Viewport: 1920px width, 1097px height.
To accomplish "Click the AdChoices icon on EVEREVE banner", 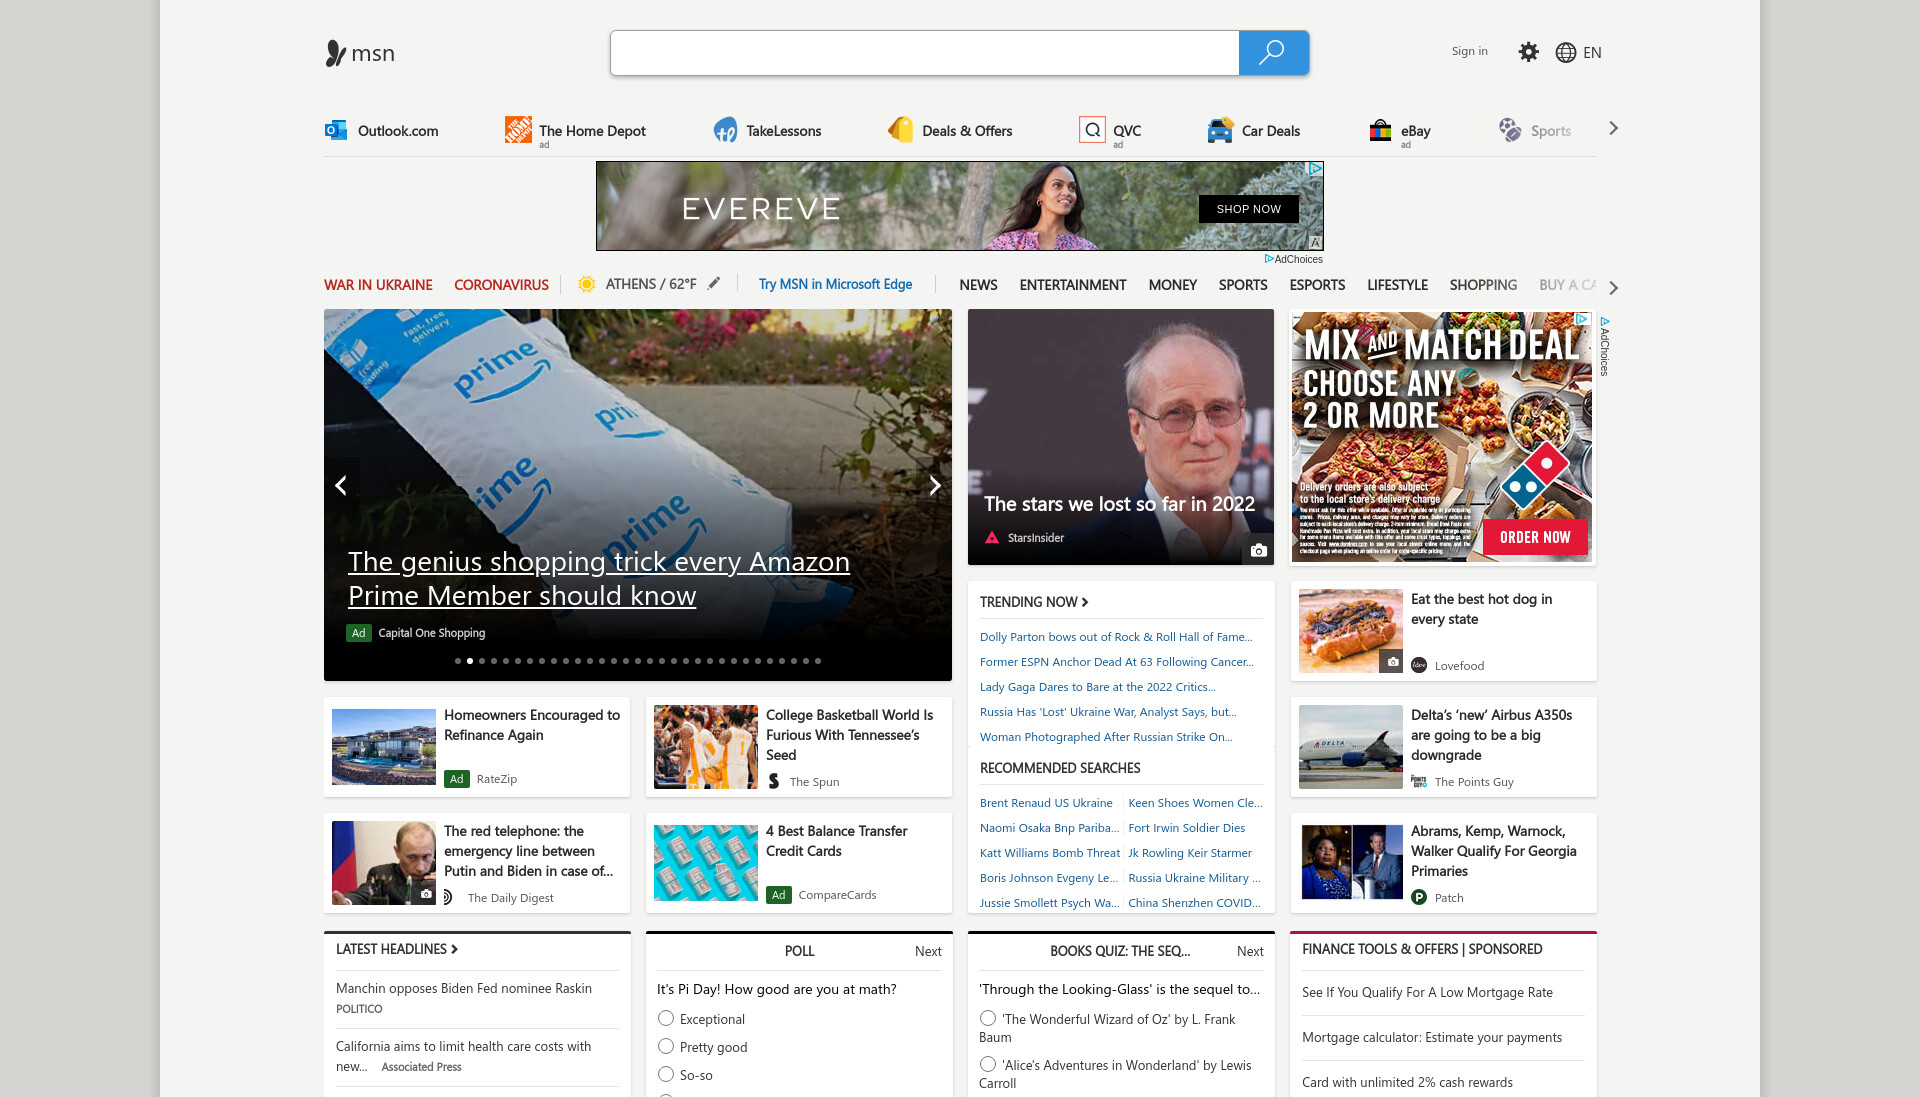I will (1316, 169).
